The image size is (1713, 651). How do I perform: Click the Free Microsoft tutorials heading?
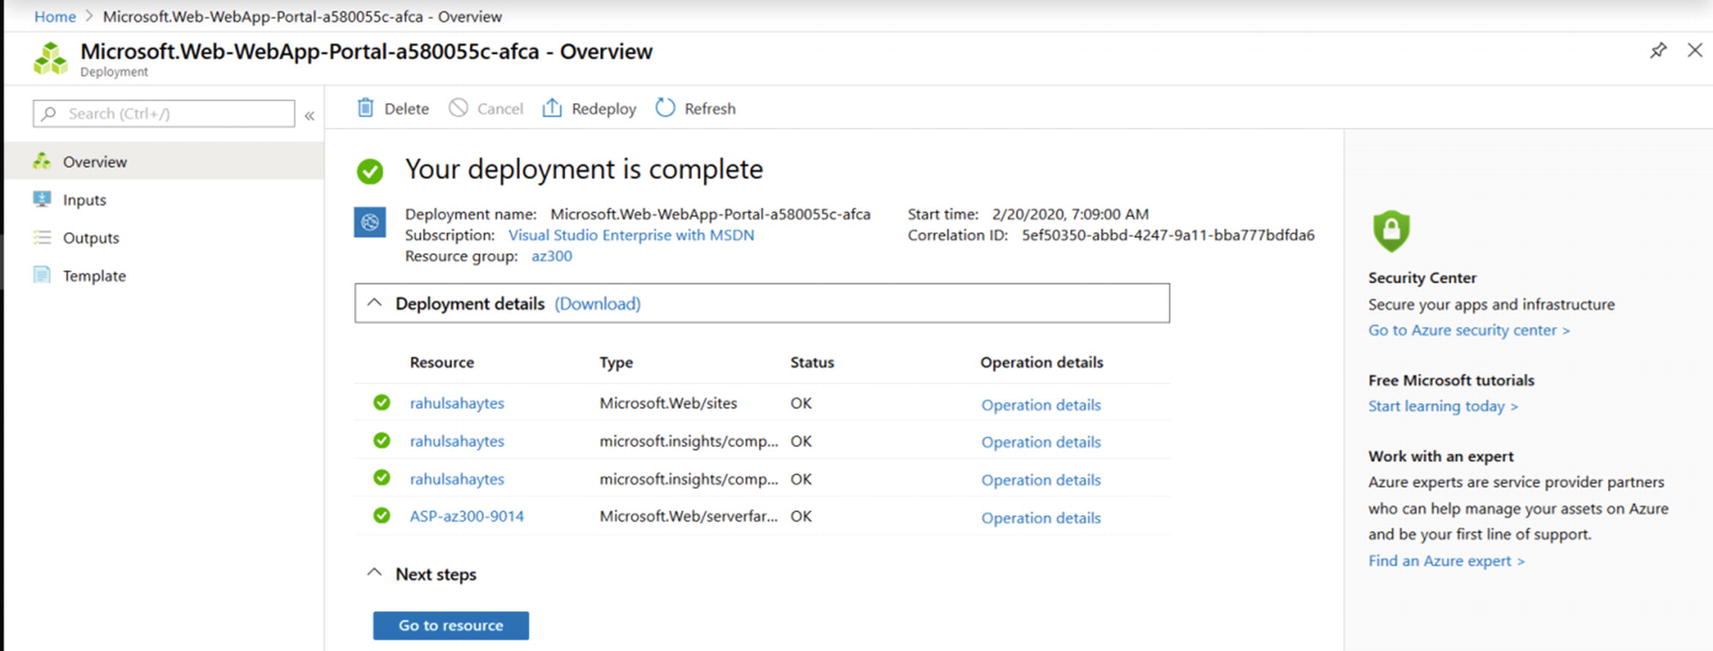click(x=1451, y=380)
